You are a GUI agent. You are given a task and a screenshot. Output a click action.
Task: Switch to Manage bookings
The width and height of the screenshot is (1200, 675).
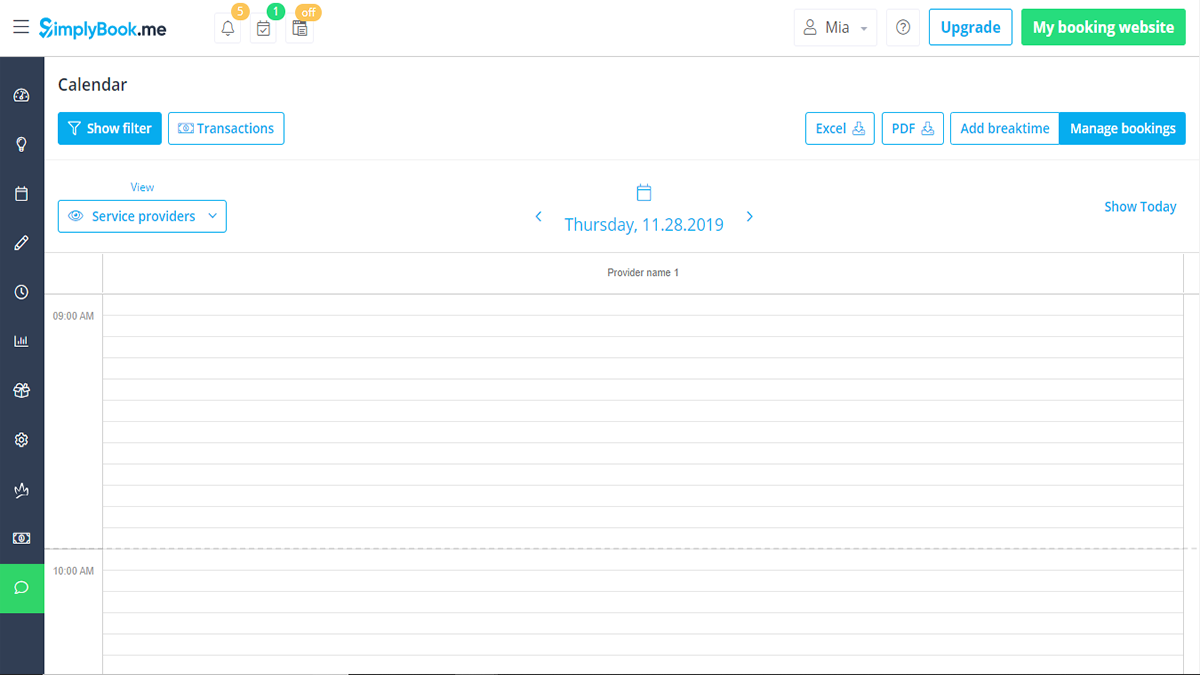point(1122,128)
